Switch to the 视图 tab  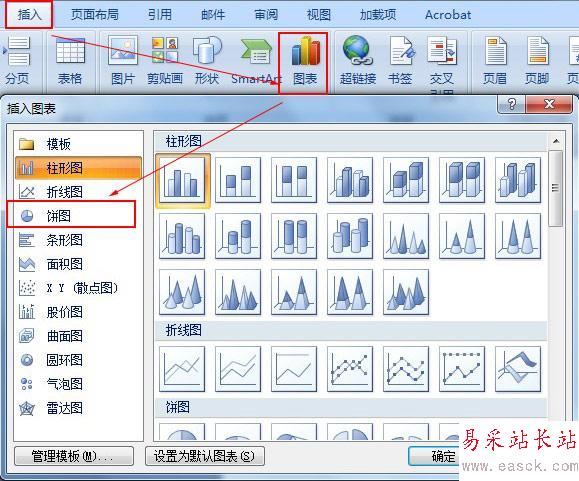tap(319, 15)
